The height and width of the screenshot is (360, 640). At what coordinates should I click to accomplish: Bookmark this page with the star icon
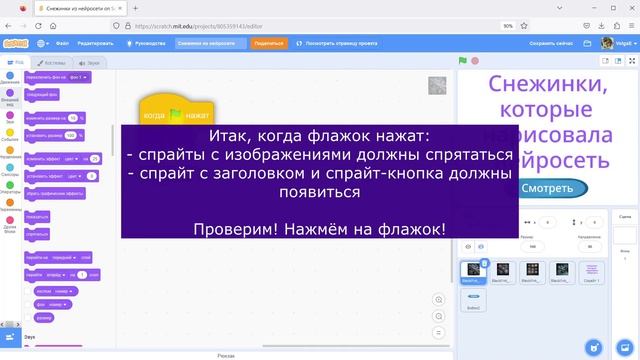point(524,26)
